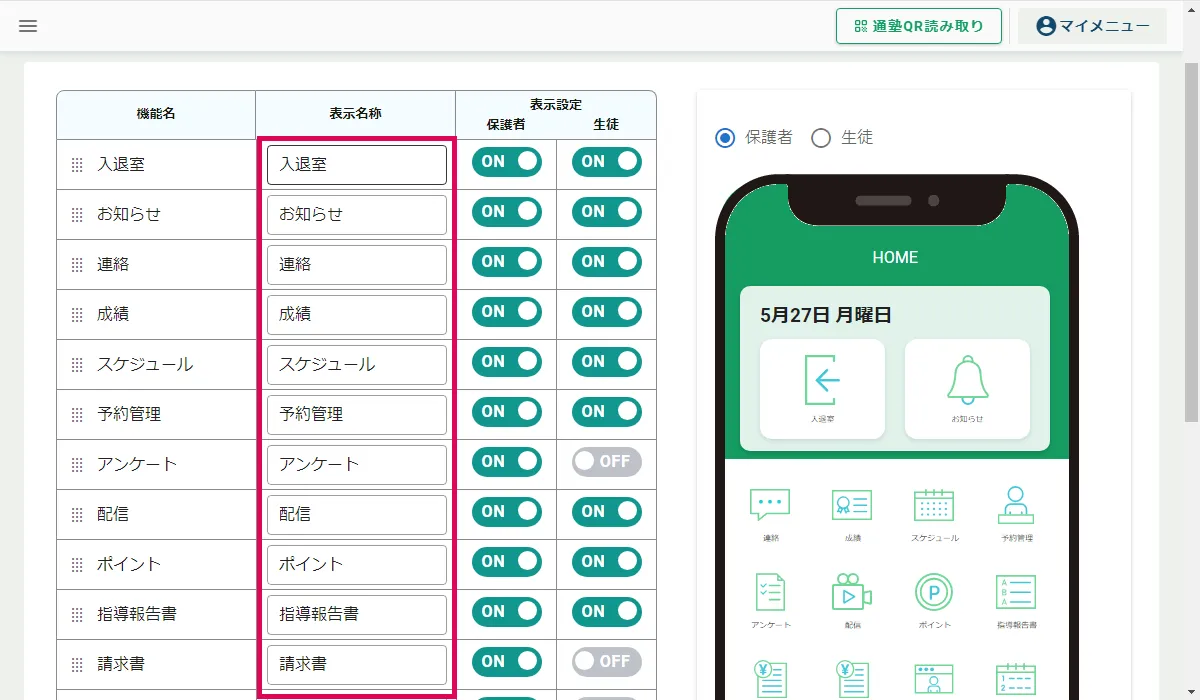Open the hamburger menu icon
Image resolution: width=1200 pixels, height=700 pixels.
28,26
